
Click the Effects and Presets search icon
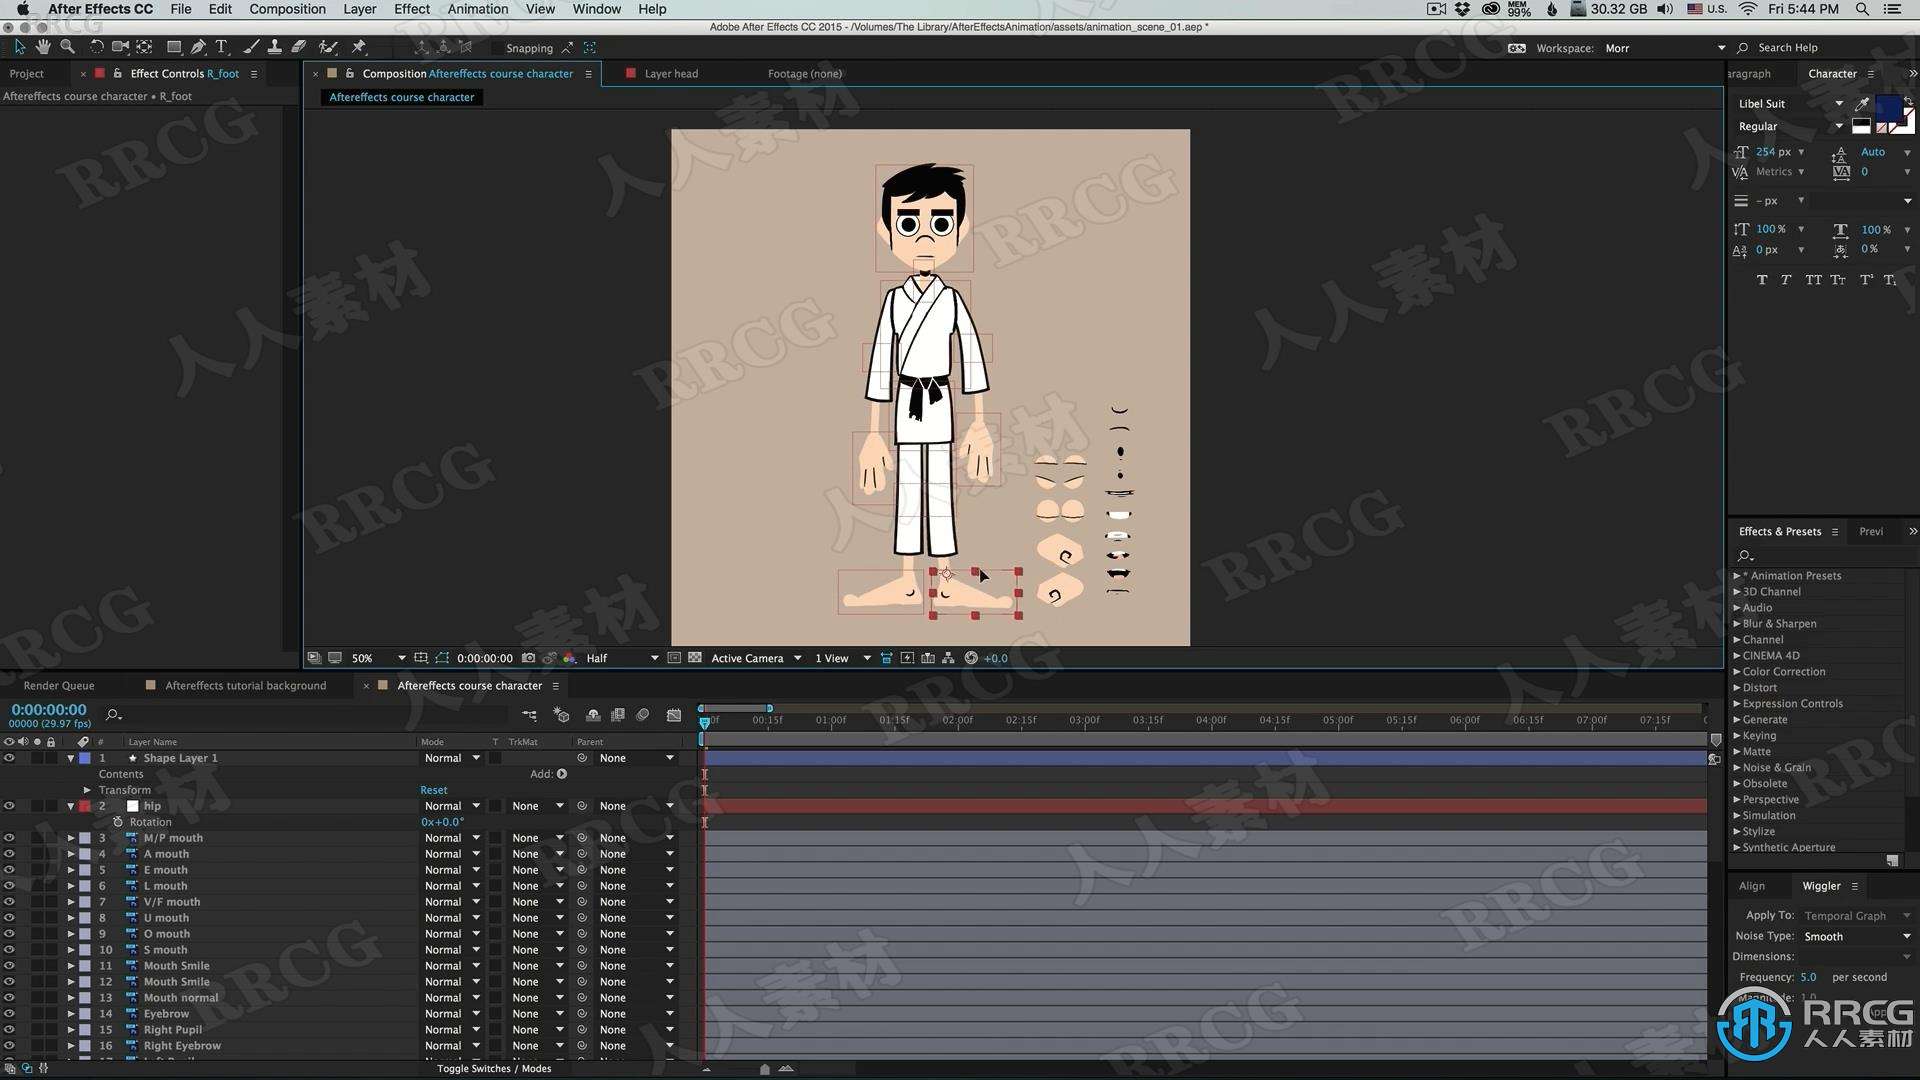pos(1743,554)
